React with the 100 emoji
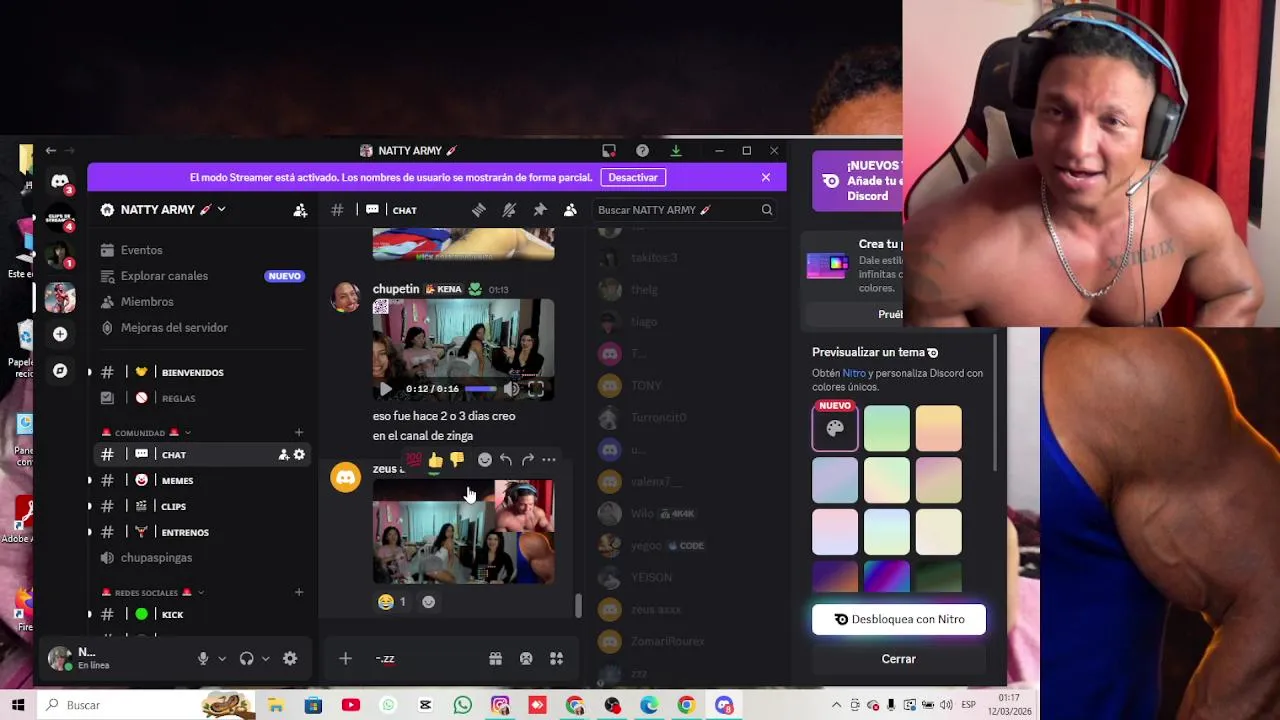The height and width of the screenshot is (720, 1280). (414, 460)
